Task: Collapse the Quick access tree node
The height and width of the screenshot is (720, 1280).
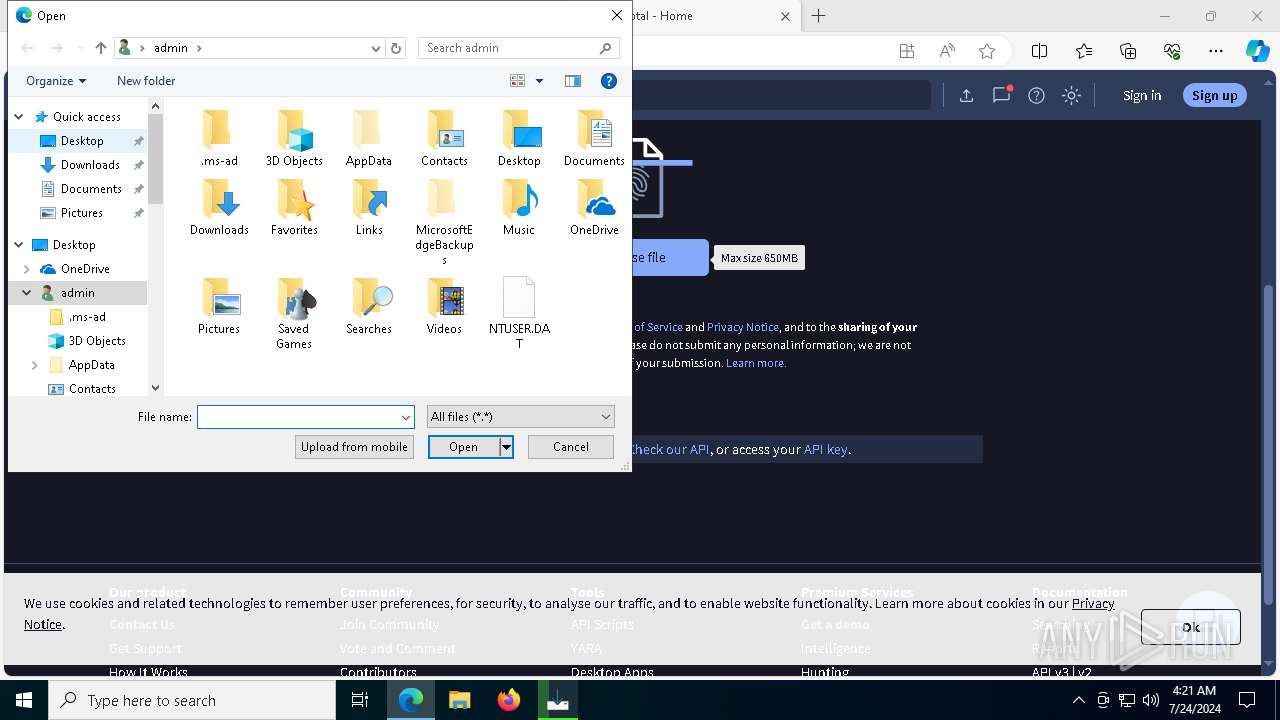Action: (18, 117)
